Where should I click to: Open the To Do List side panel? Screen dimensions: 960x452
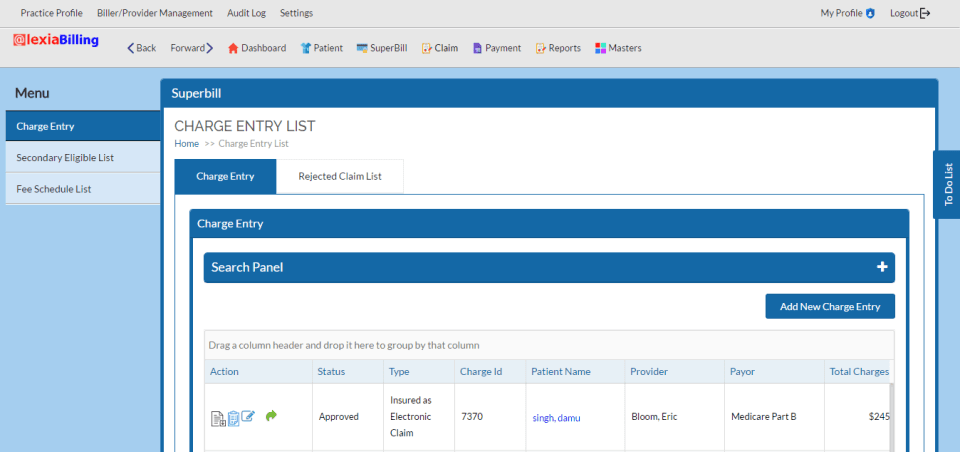coord(947,184)
